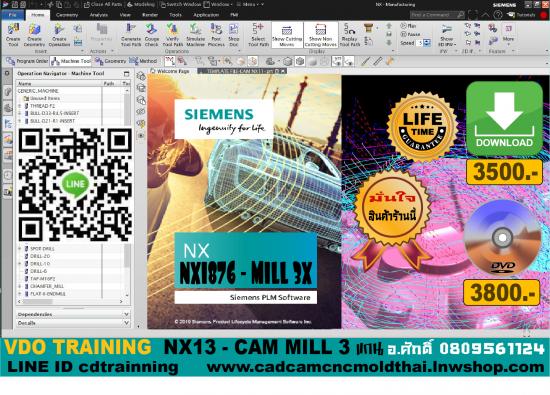Run Generate Tool Path

pyautogui.click(x=131, y=35)
